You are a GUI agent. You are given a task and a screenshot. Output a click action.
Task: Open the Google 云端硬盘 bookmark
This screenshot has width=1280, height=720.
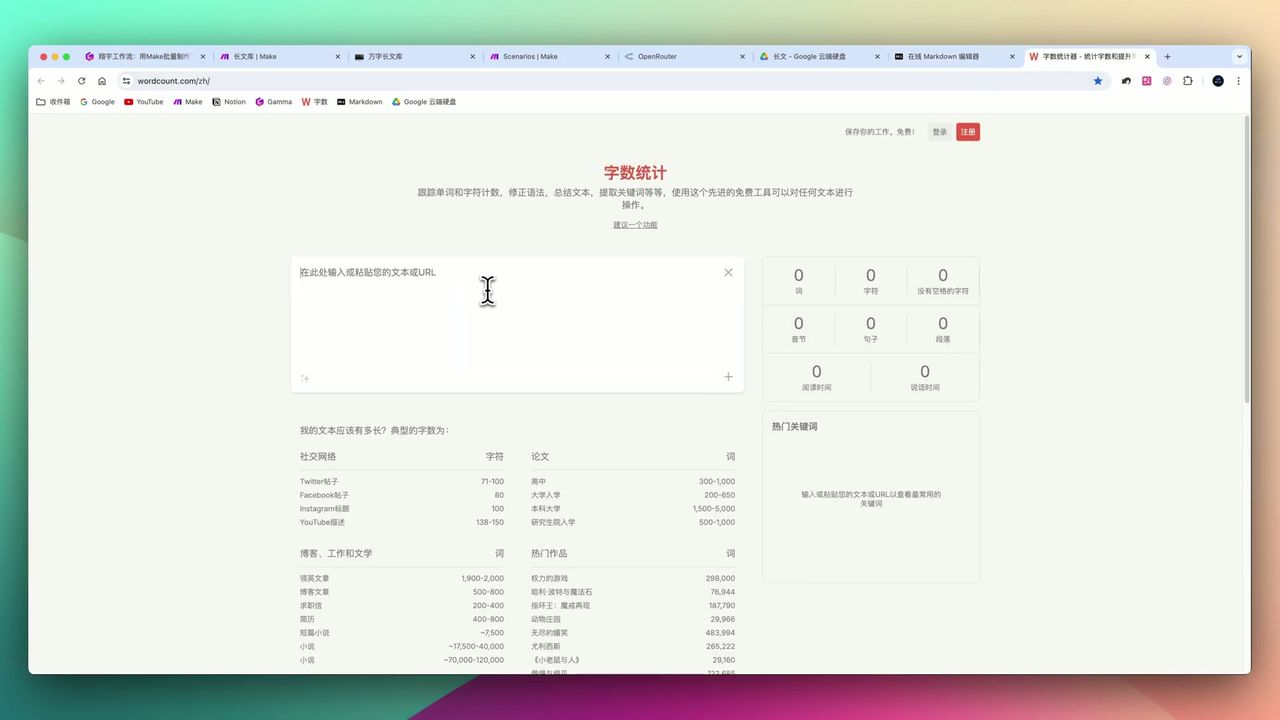(424, 101)
